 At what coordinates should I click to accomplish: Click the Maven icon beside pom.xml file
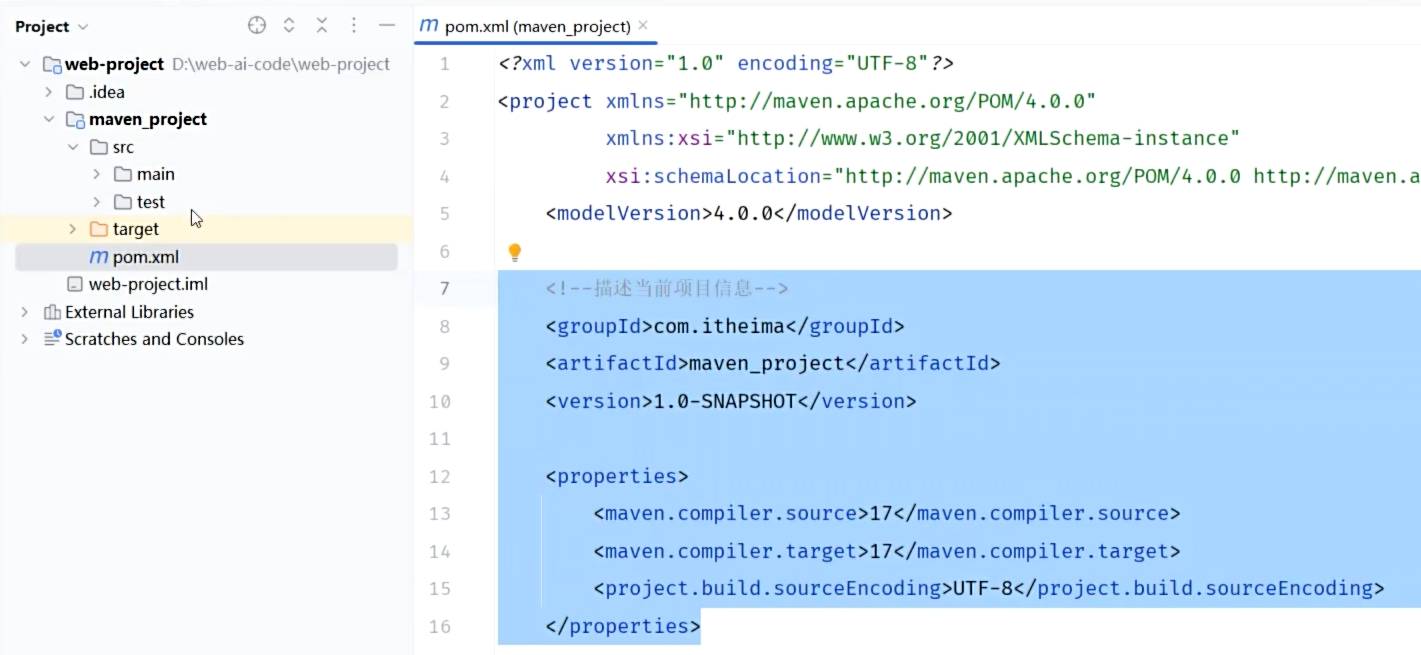point(98,257)
